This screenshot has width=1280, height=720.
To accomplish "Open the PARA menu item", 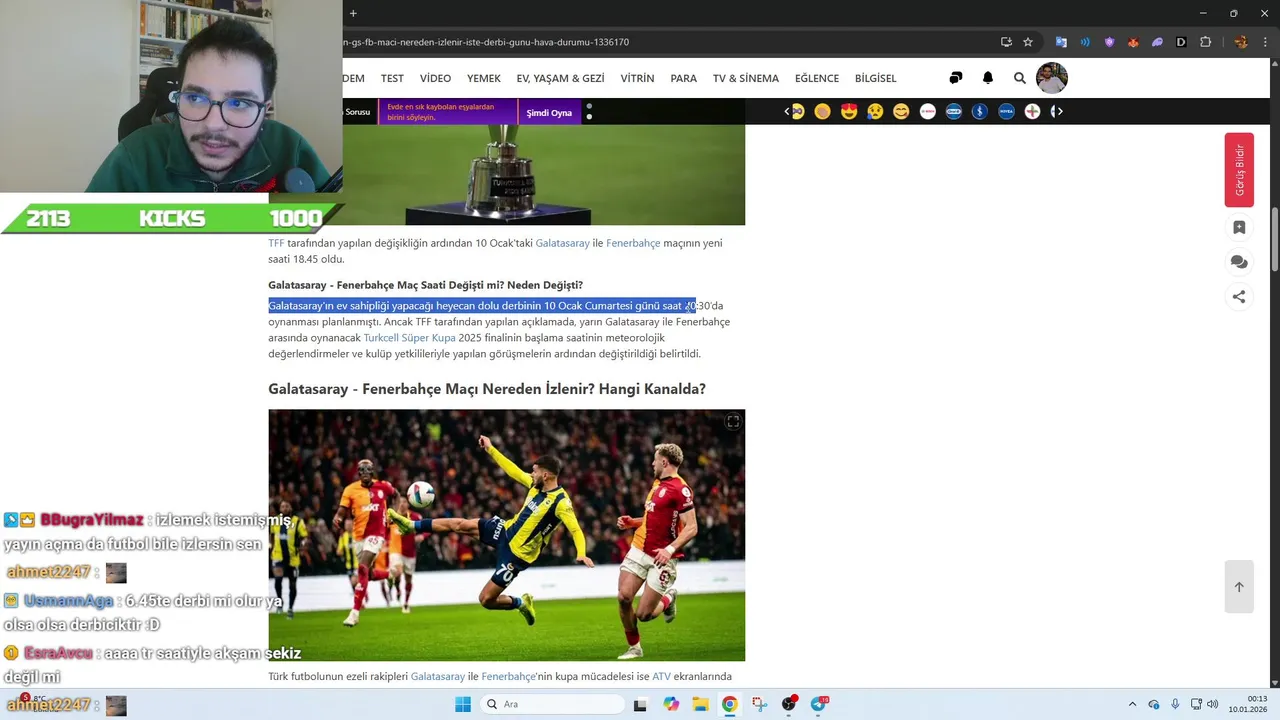I will point(684,78).
